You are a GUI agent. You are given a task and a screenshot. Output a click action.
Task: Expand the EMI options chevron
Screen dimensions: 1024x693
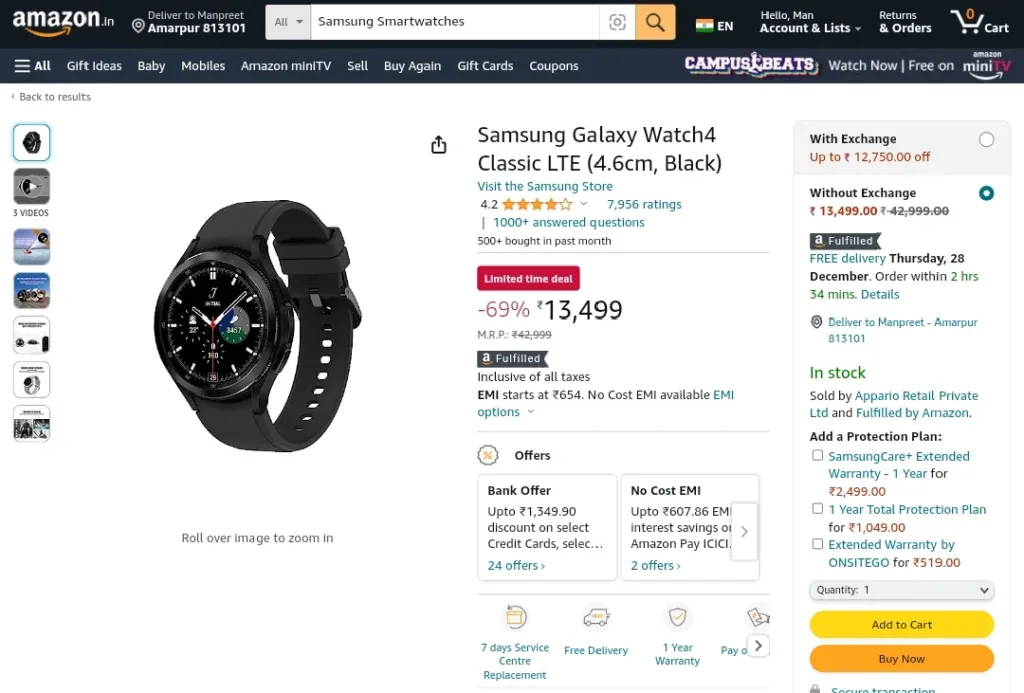531,411
